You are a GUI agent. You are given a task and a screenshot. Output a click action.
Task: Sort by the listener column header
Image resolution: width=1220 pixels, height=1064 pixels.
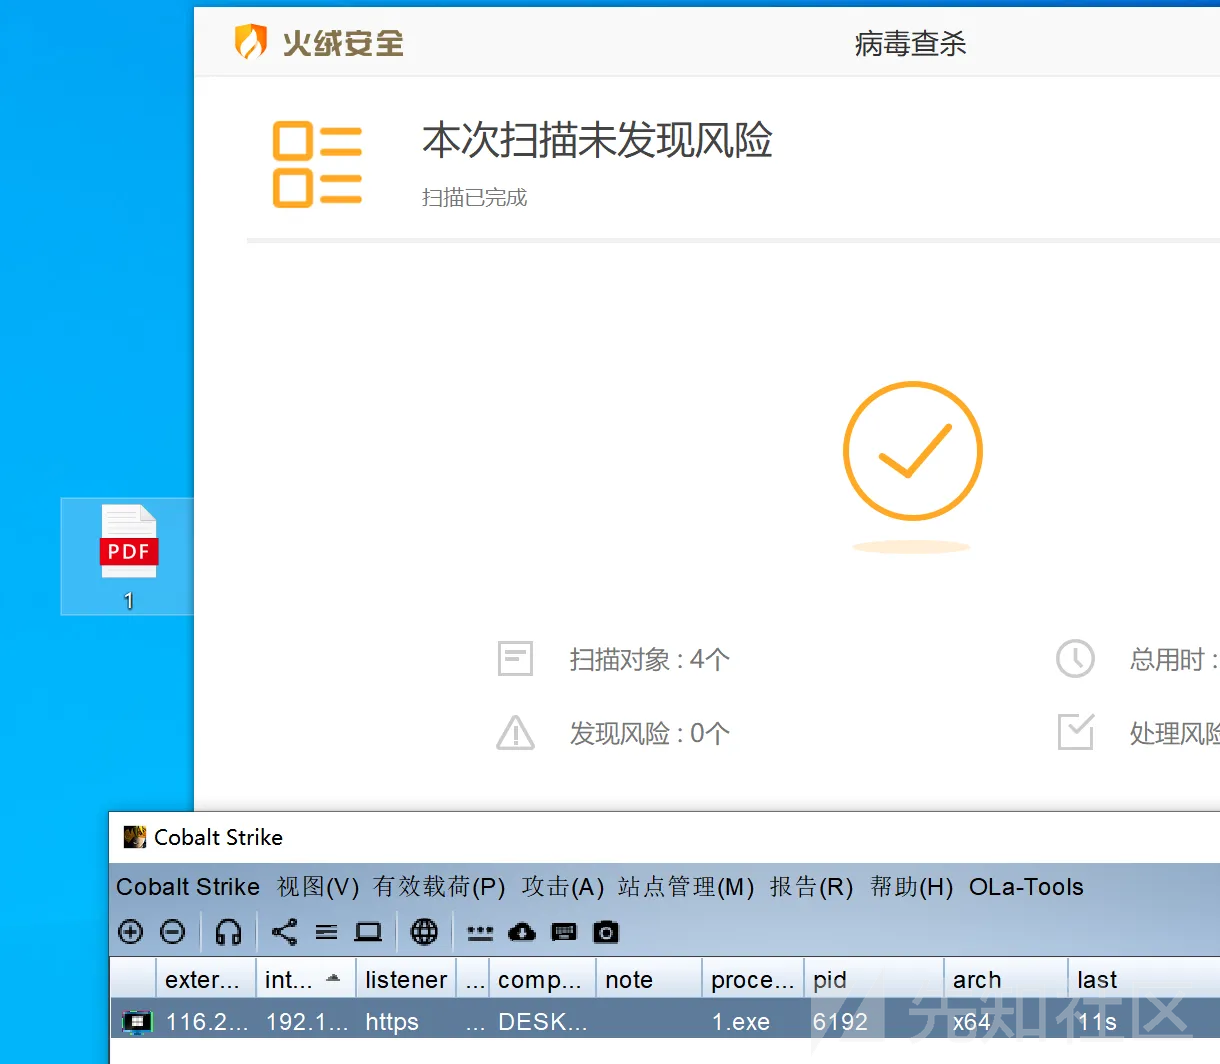pyautogui.click(x=406, y=980)
